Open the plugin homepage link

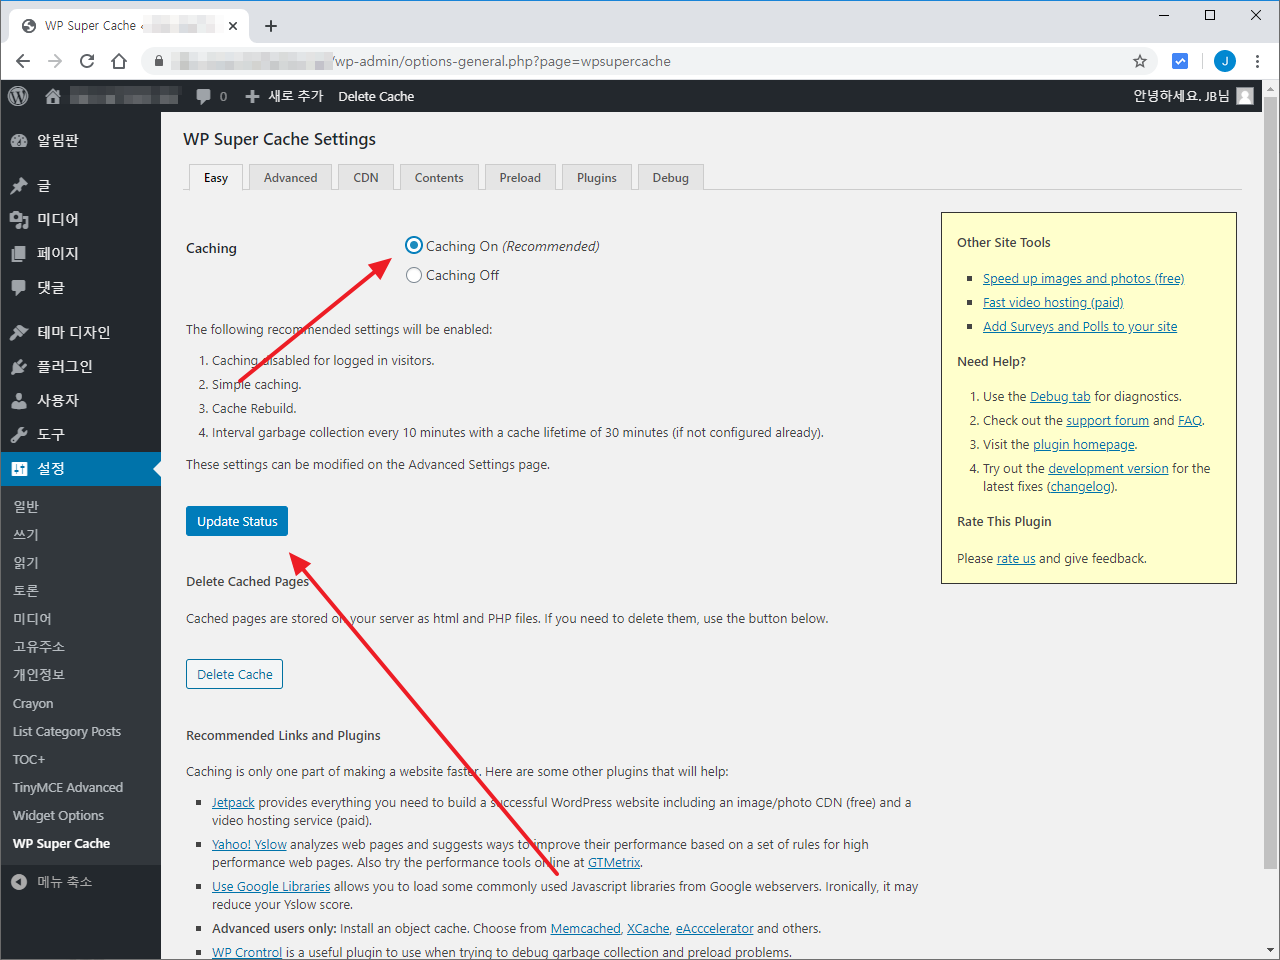tap(1084, 444)
